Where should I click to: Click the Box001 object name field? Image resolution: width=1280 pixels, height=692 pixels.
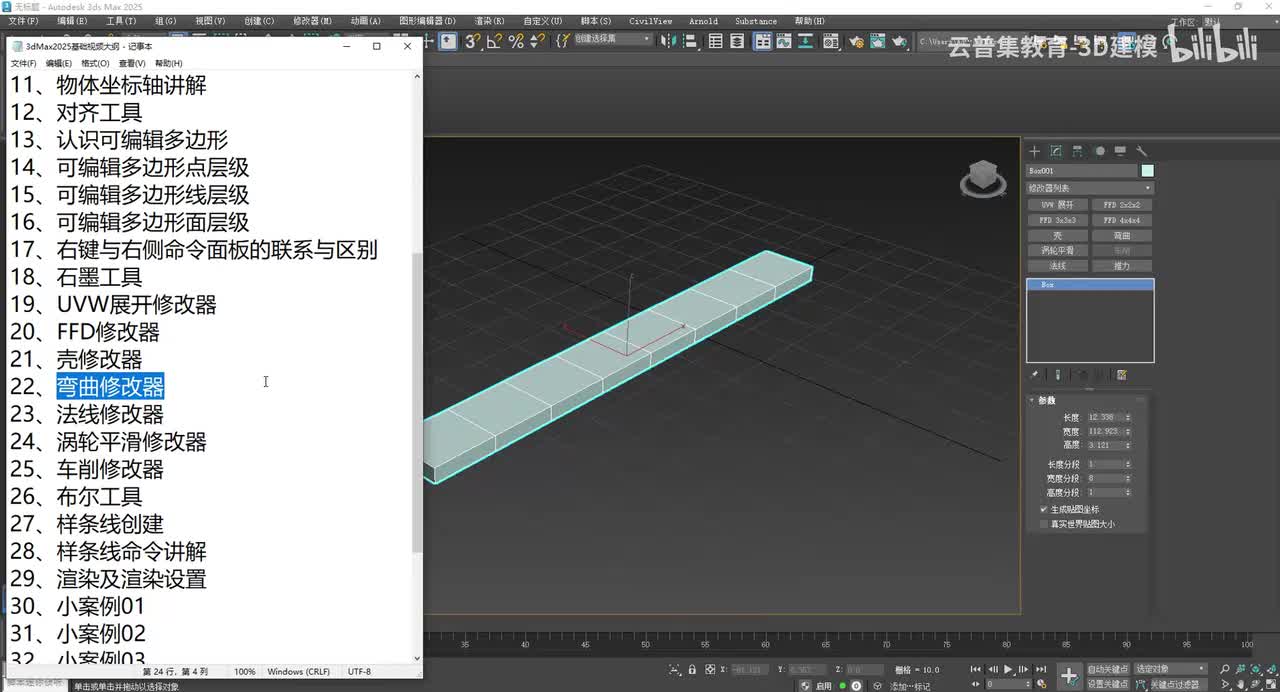[1082, 171]
